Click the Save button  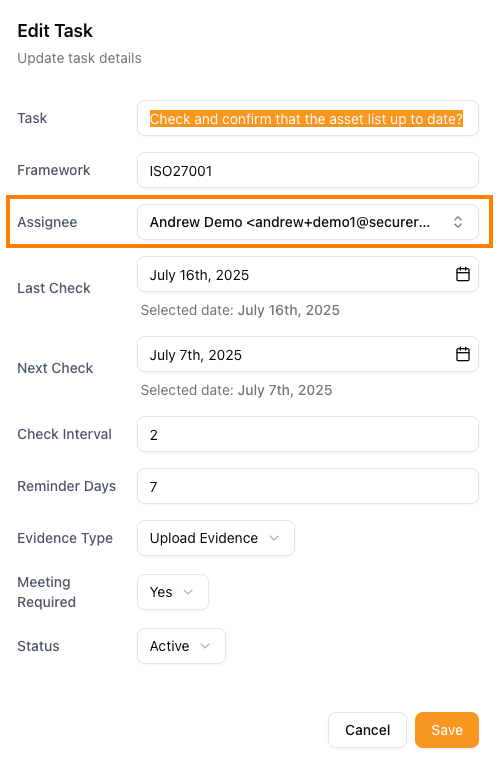(447, 730)
